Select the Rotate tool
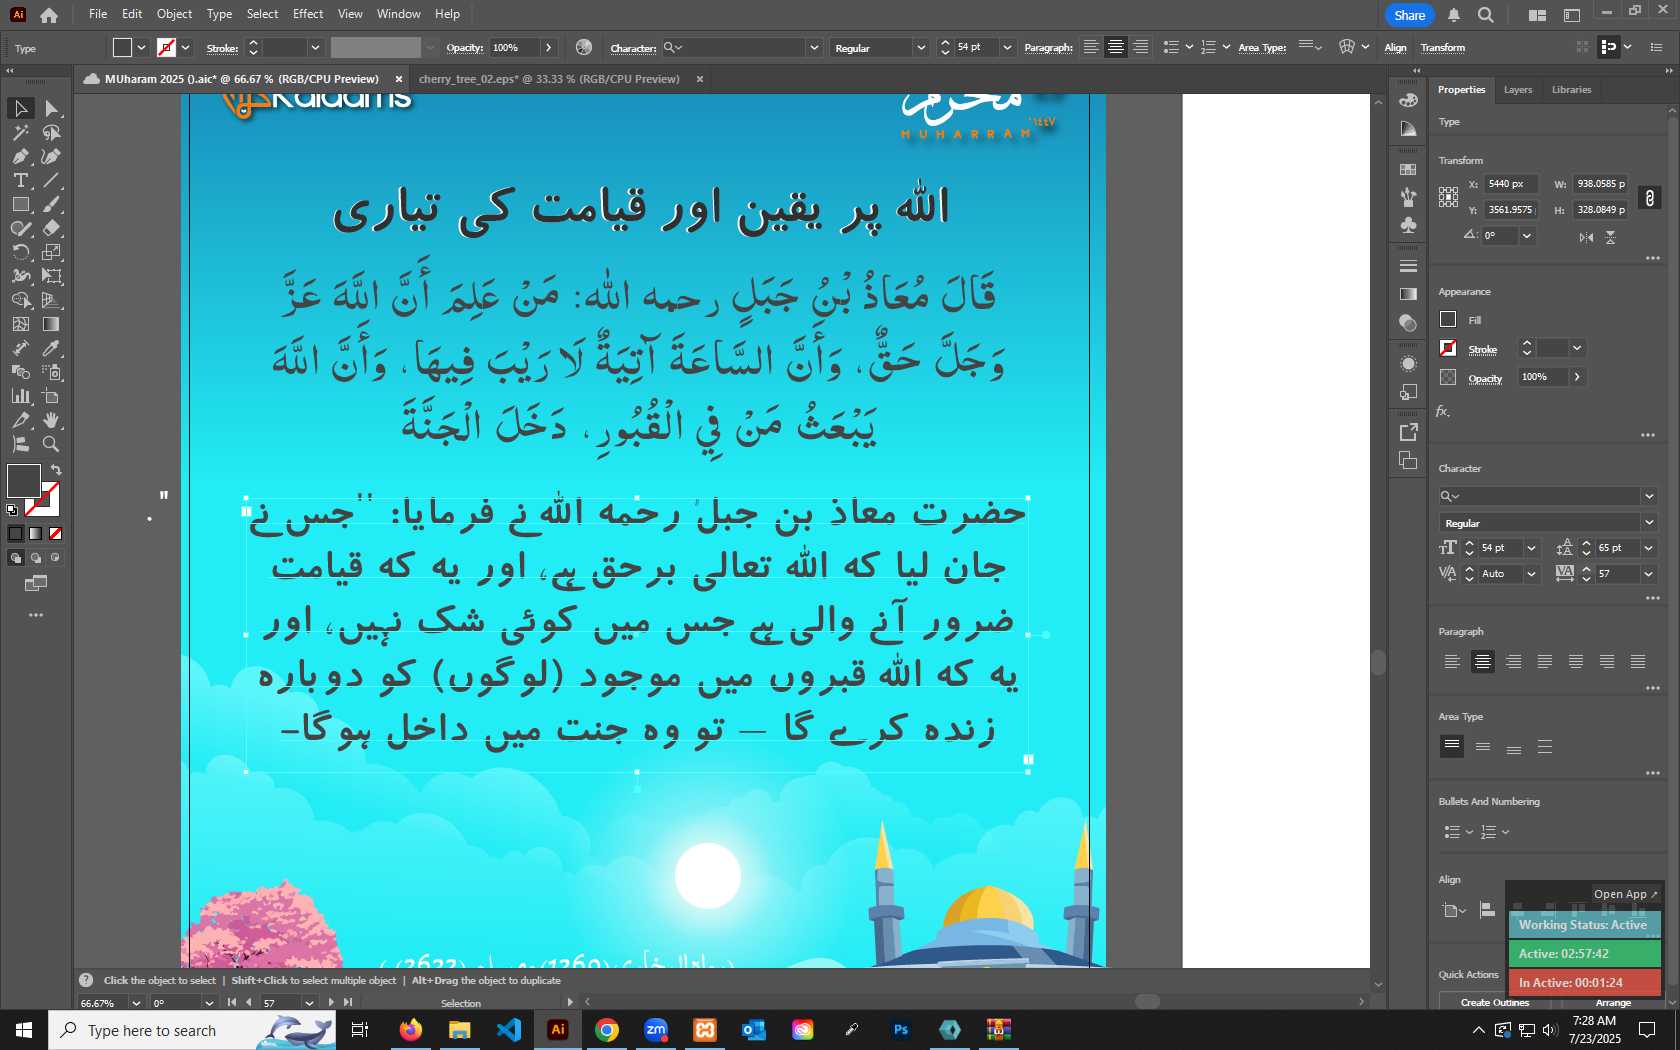 click(20, 252)
